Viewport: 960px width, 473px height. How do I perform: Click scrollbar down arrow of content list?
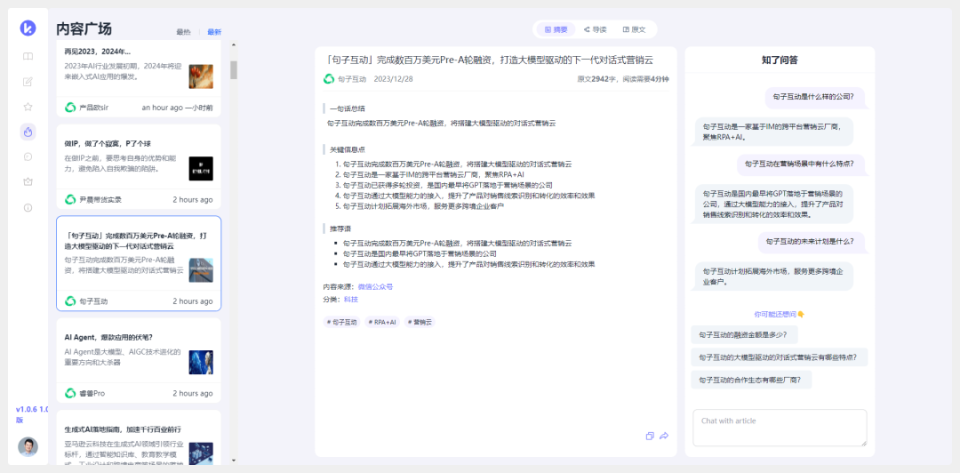pyautogui.click(x=234, y=460)
